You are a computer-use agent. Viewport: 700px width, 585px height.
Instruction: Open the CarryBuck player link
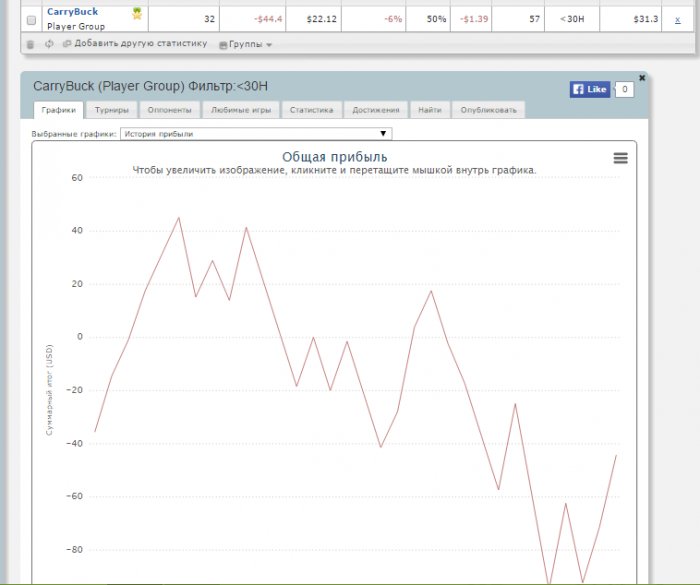[72, 12]
